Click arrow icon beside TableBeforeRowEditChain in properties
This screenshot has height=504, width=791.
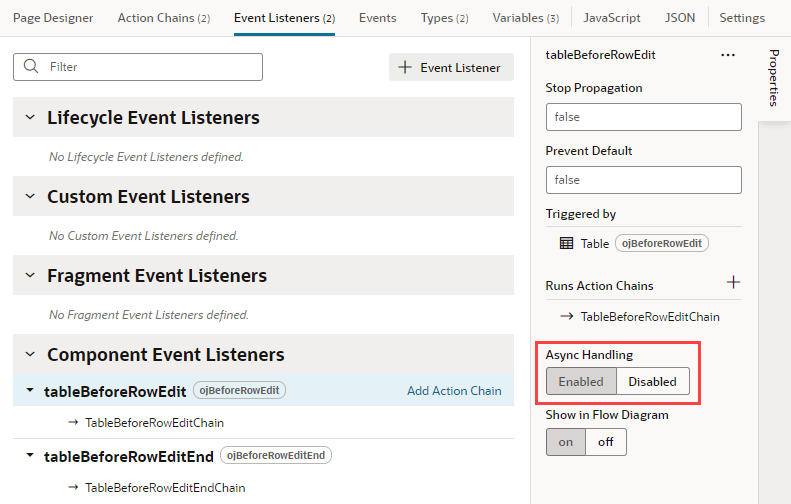pyautogui.click(x=567, y=316)
